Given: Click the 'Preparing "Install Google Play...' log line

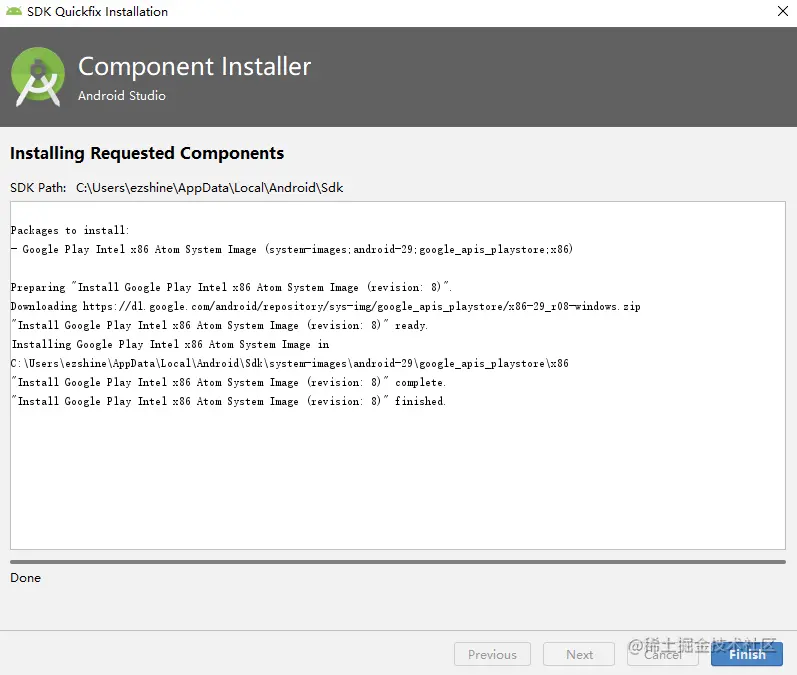Looking at the screenshot, I should 231,287.
